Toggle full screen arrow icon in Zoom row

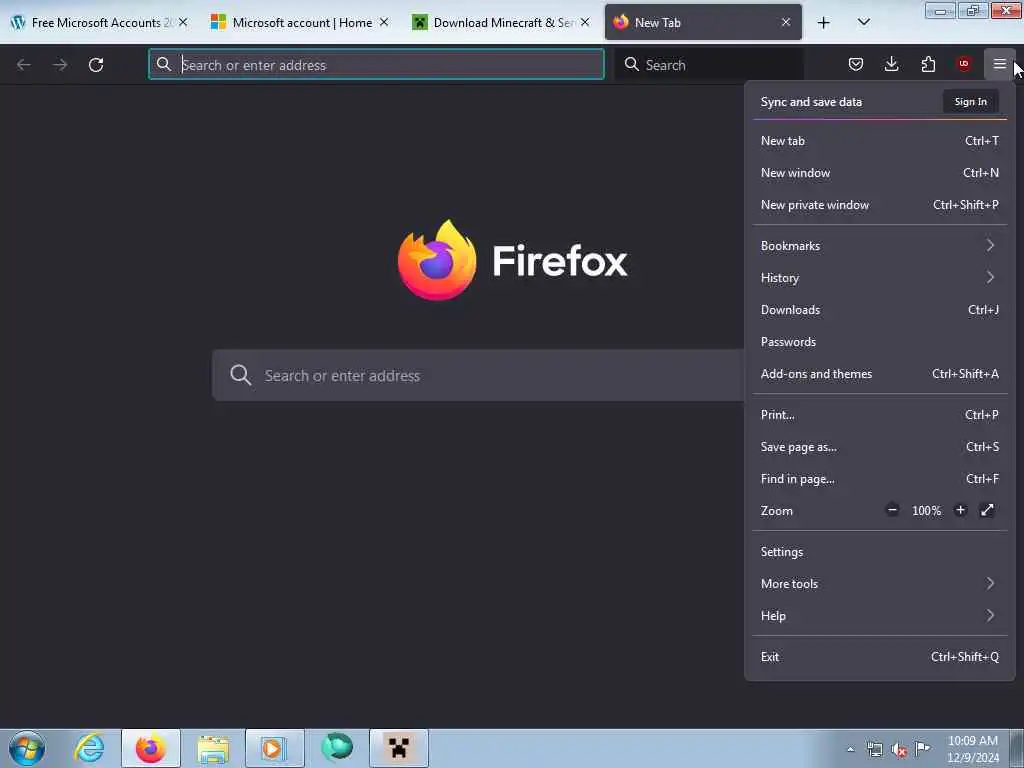(x=987, y=510)
